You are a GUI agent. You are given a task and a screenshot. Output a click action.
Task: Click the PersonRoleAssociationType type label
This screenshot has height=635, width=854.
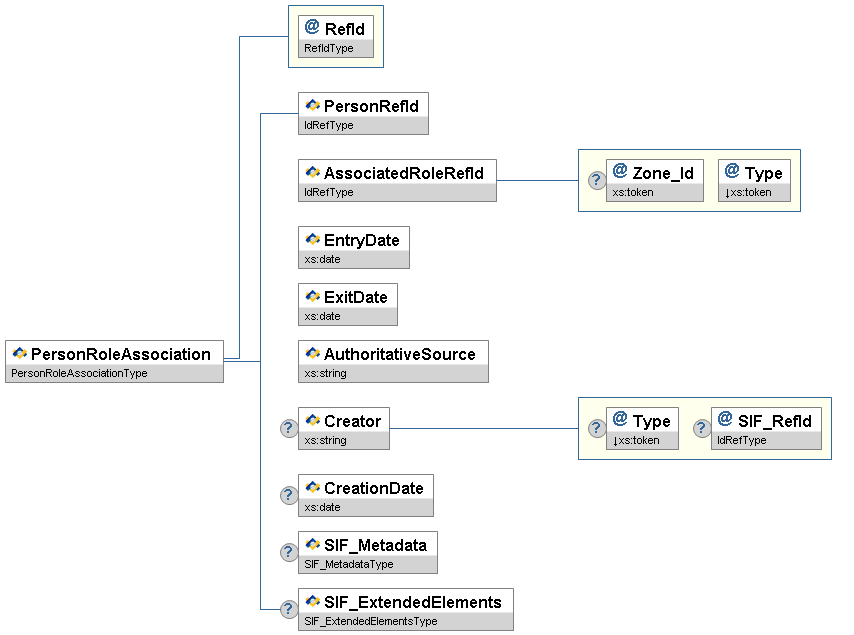(x=78, y=373)
